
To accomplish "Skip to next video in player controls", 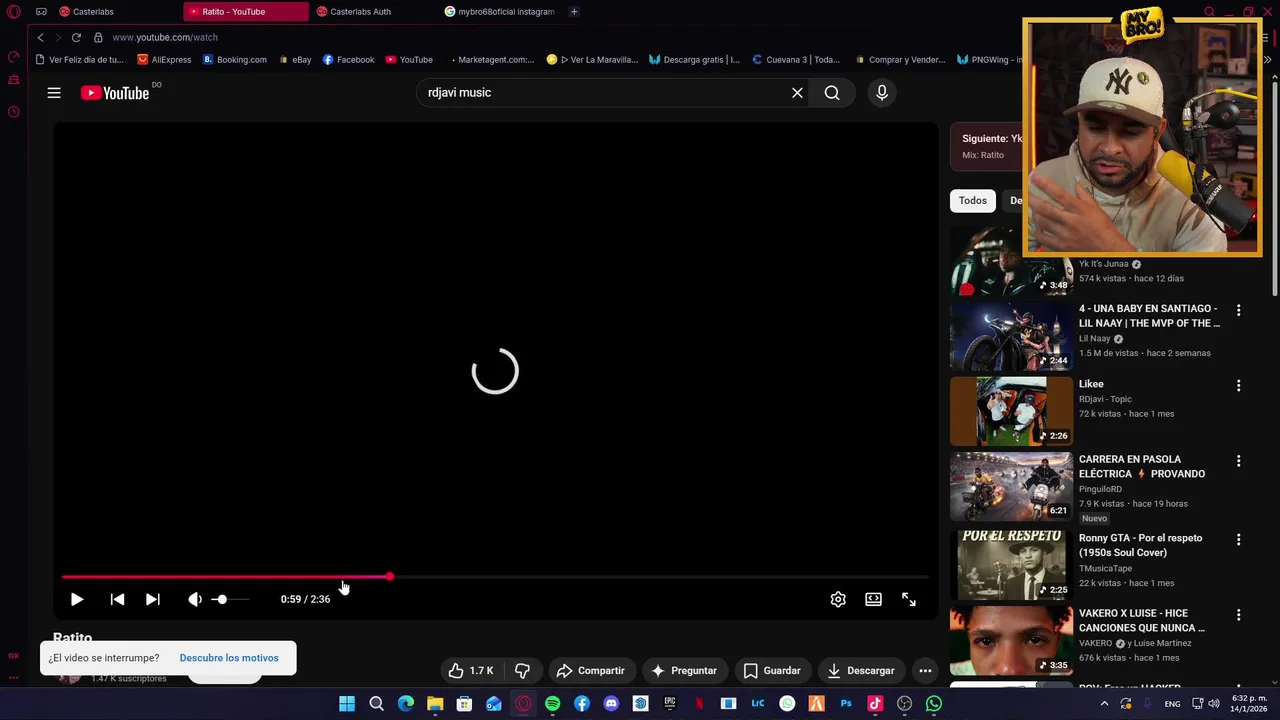I will pos(152,599).
